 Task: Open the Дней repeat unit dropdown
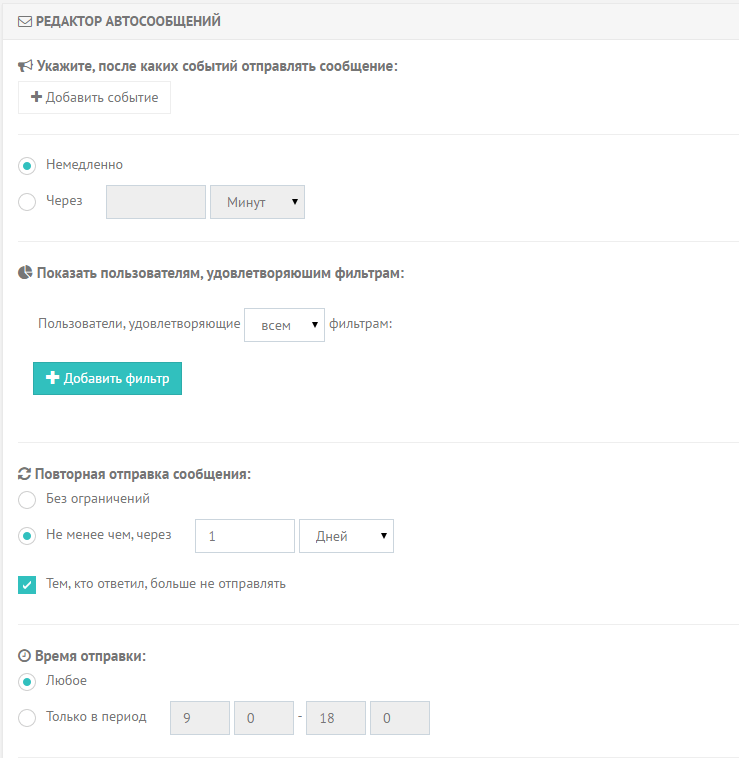[346, 536]
